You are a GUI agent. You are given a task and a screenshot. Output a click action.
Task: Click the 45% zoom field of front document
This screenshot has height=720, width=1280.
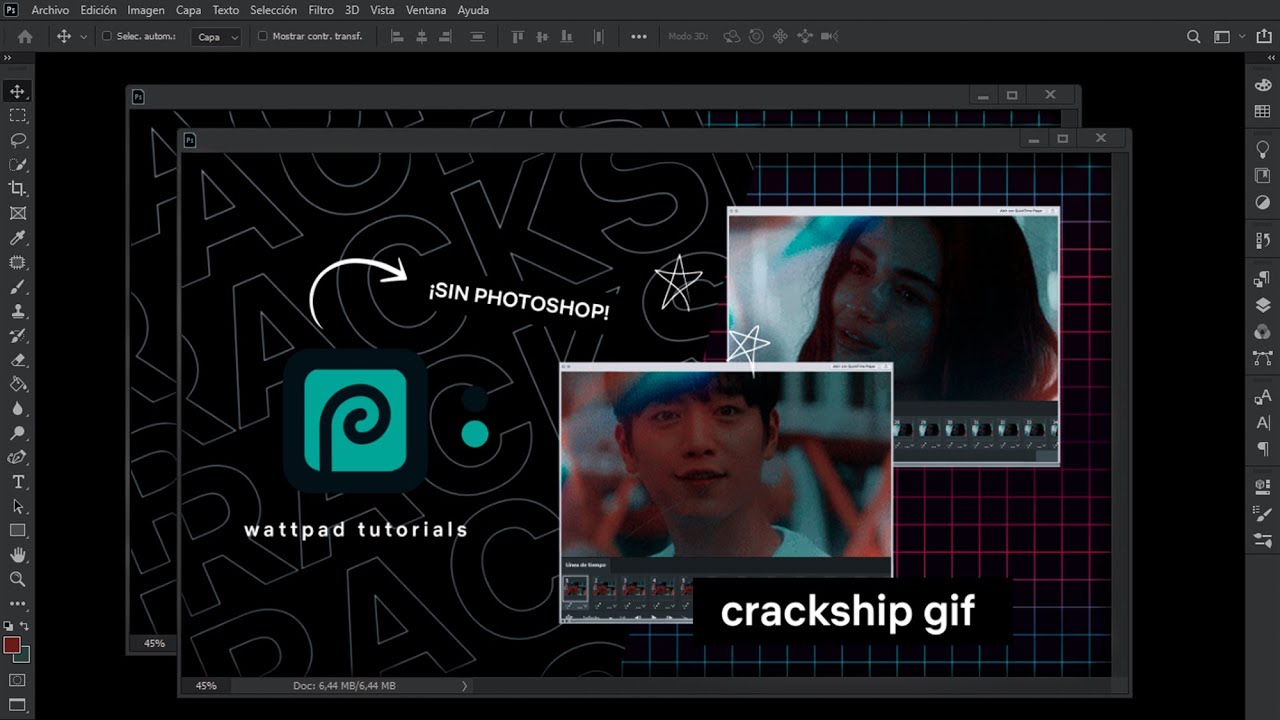pos(205,686)
